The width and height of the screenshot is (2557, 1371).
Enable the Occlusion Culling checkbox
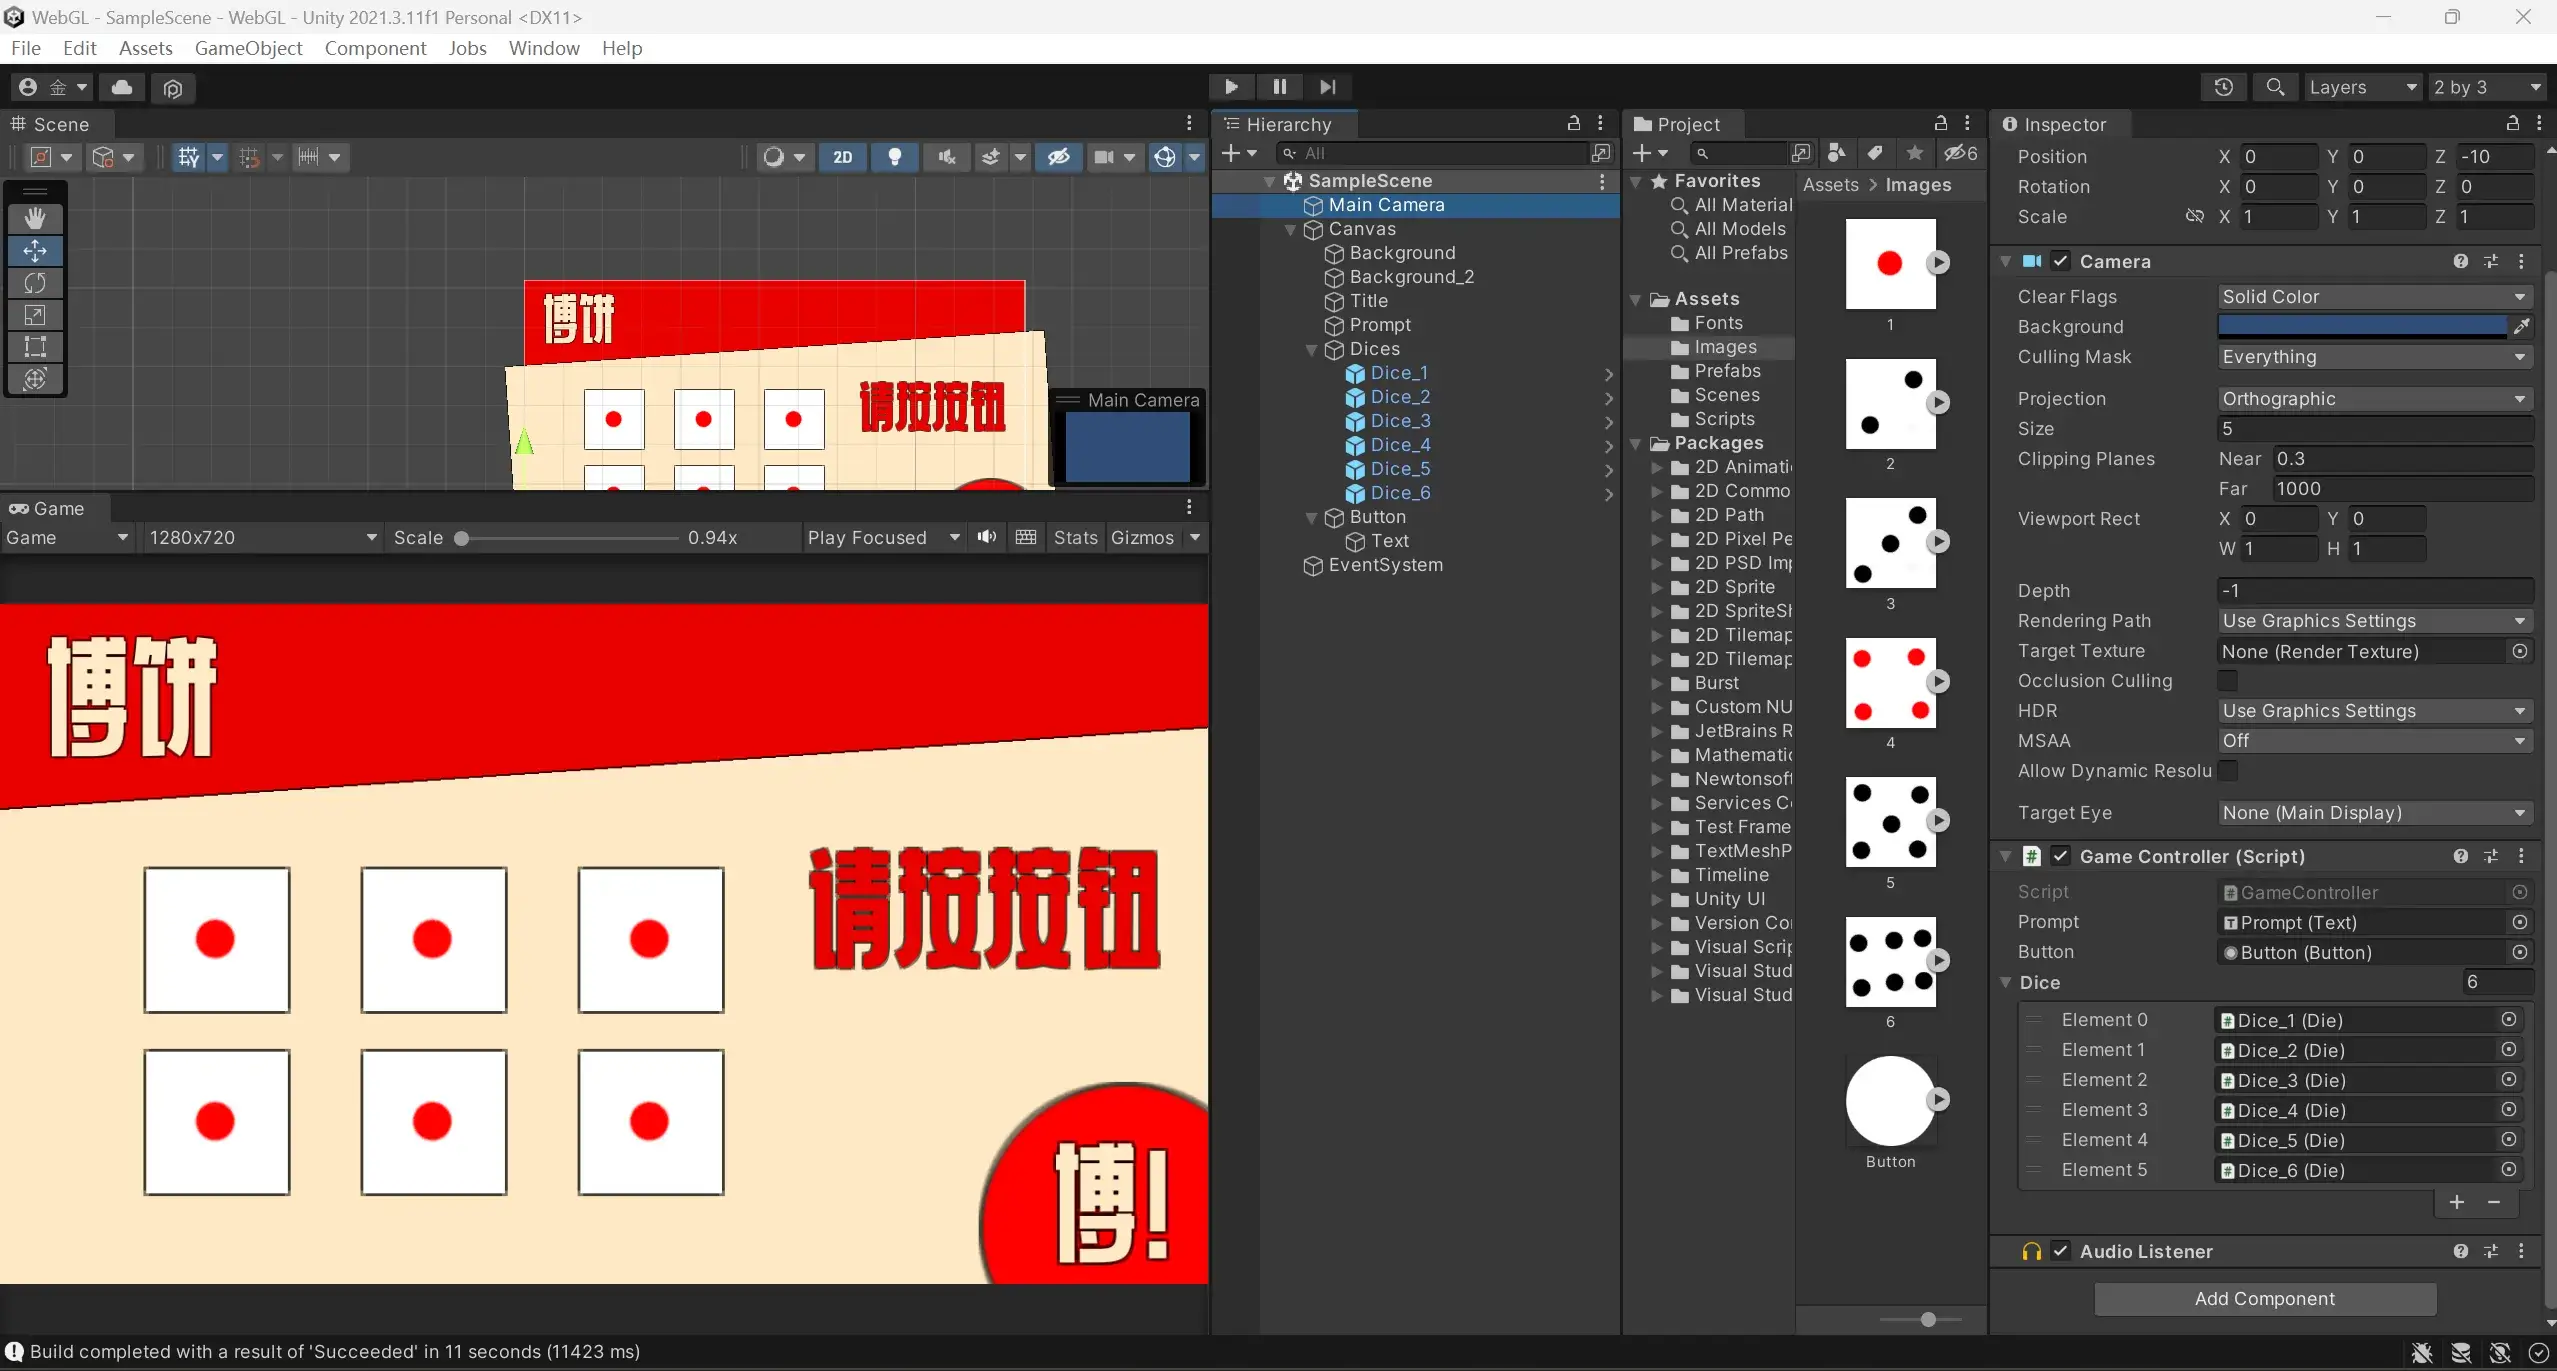[x=2227, y=681]
